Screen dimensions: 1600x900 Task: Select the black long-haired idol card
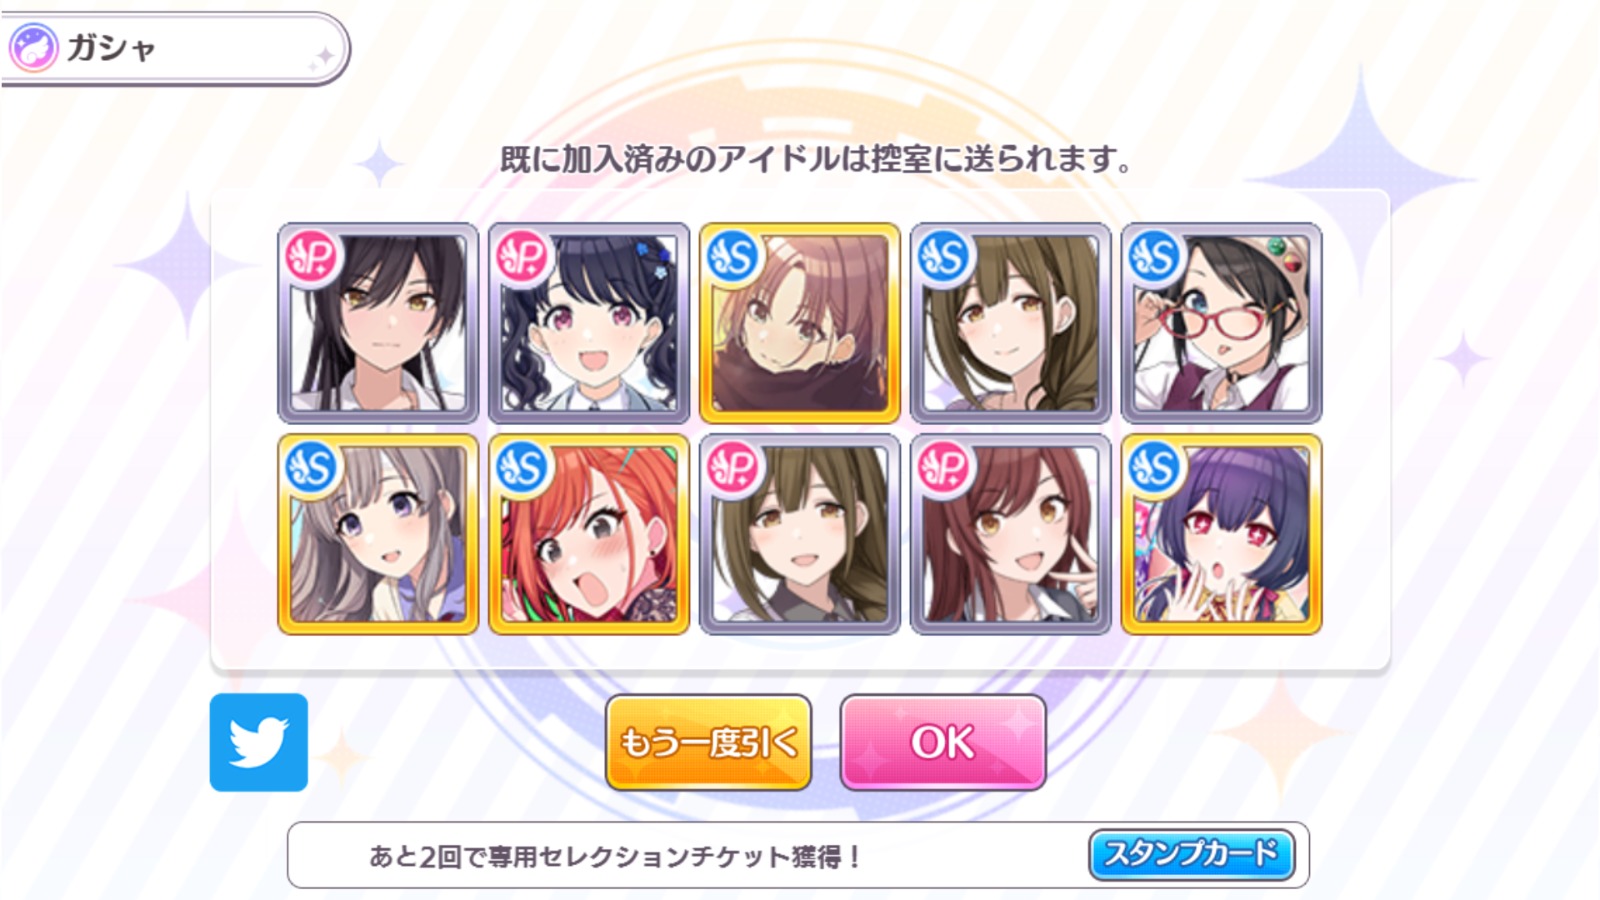click(x=378, y=323)
